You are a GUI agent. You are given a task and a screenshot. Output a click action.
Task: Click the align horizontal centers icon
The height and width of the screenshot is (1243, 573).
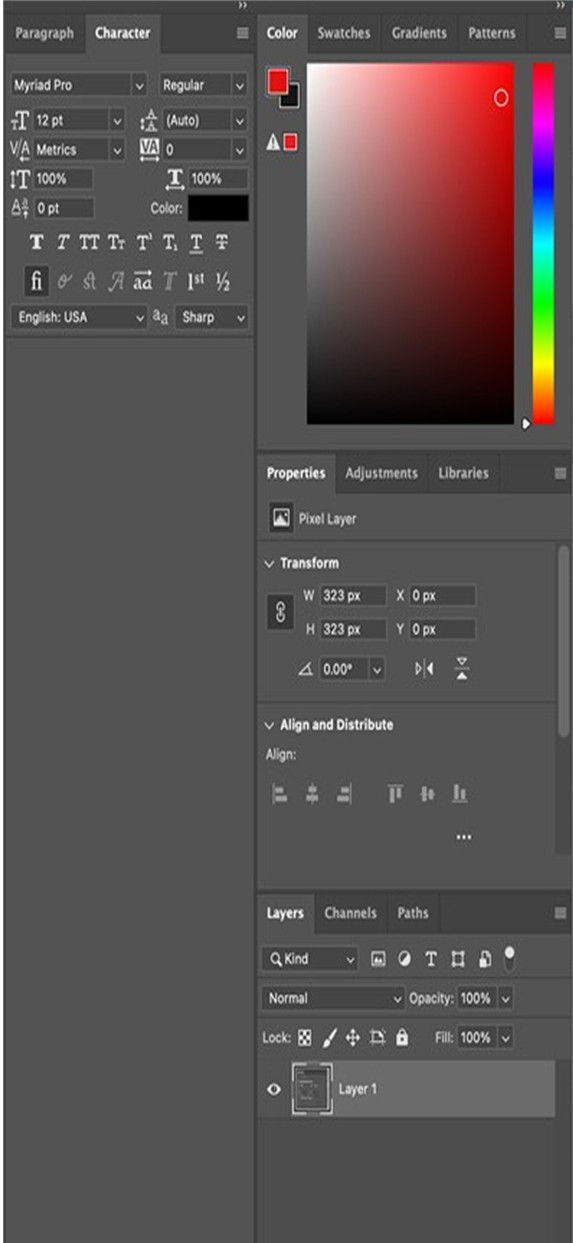[x=312, y=794]
